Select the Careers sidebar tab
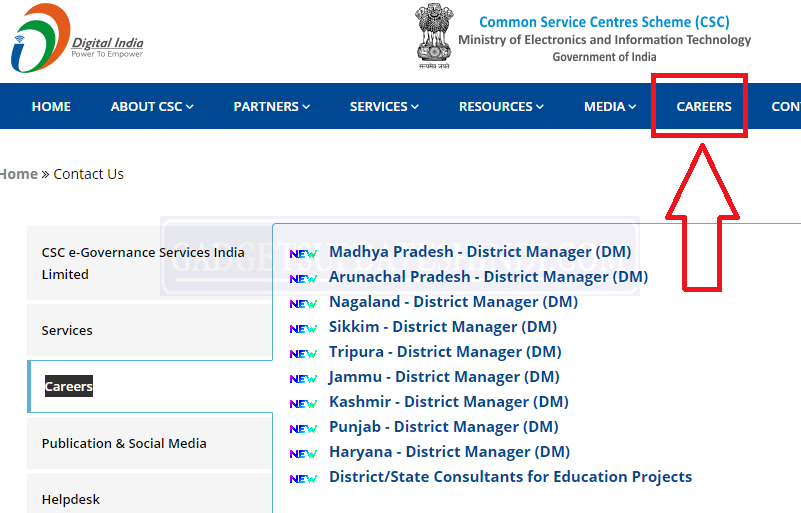The height and width of the screenshot is (513, 801). click(150, 386)
